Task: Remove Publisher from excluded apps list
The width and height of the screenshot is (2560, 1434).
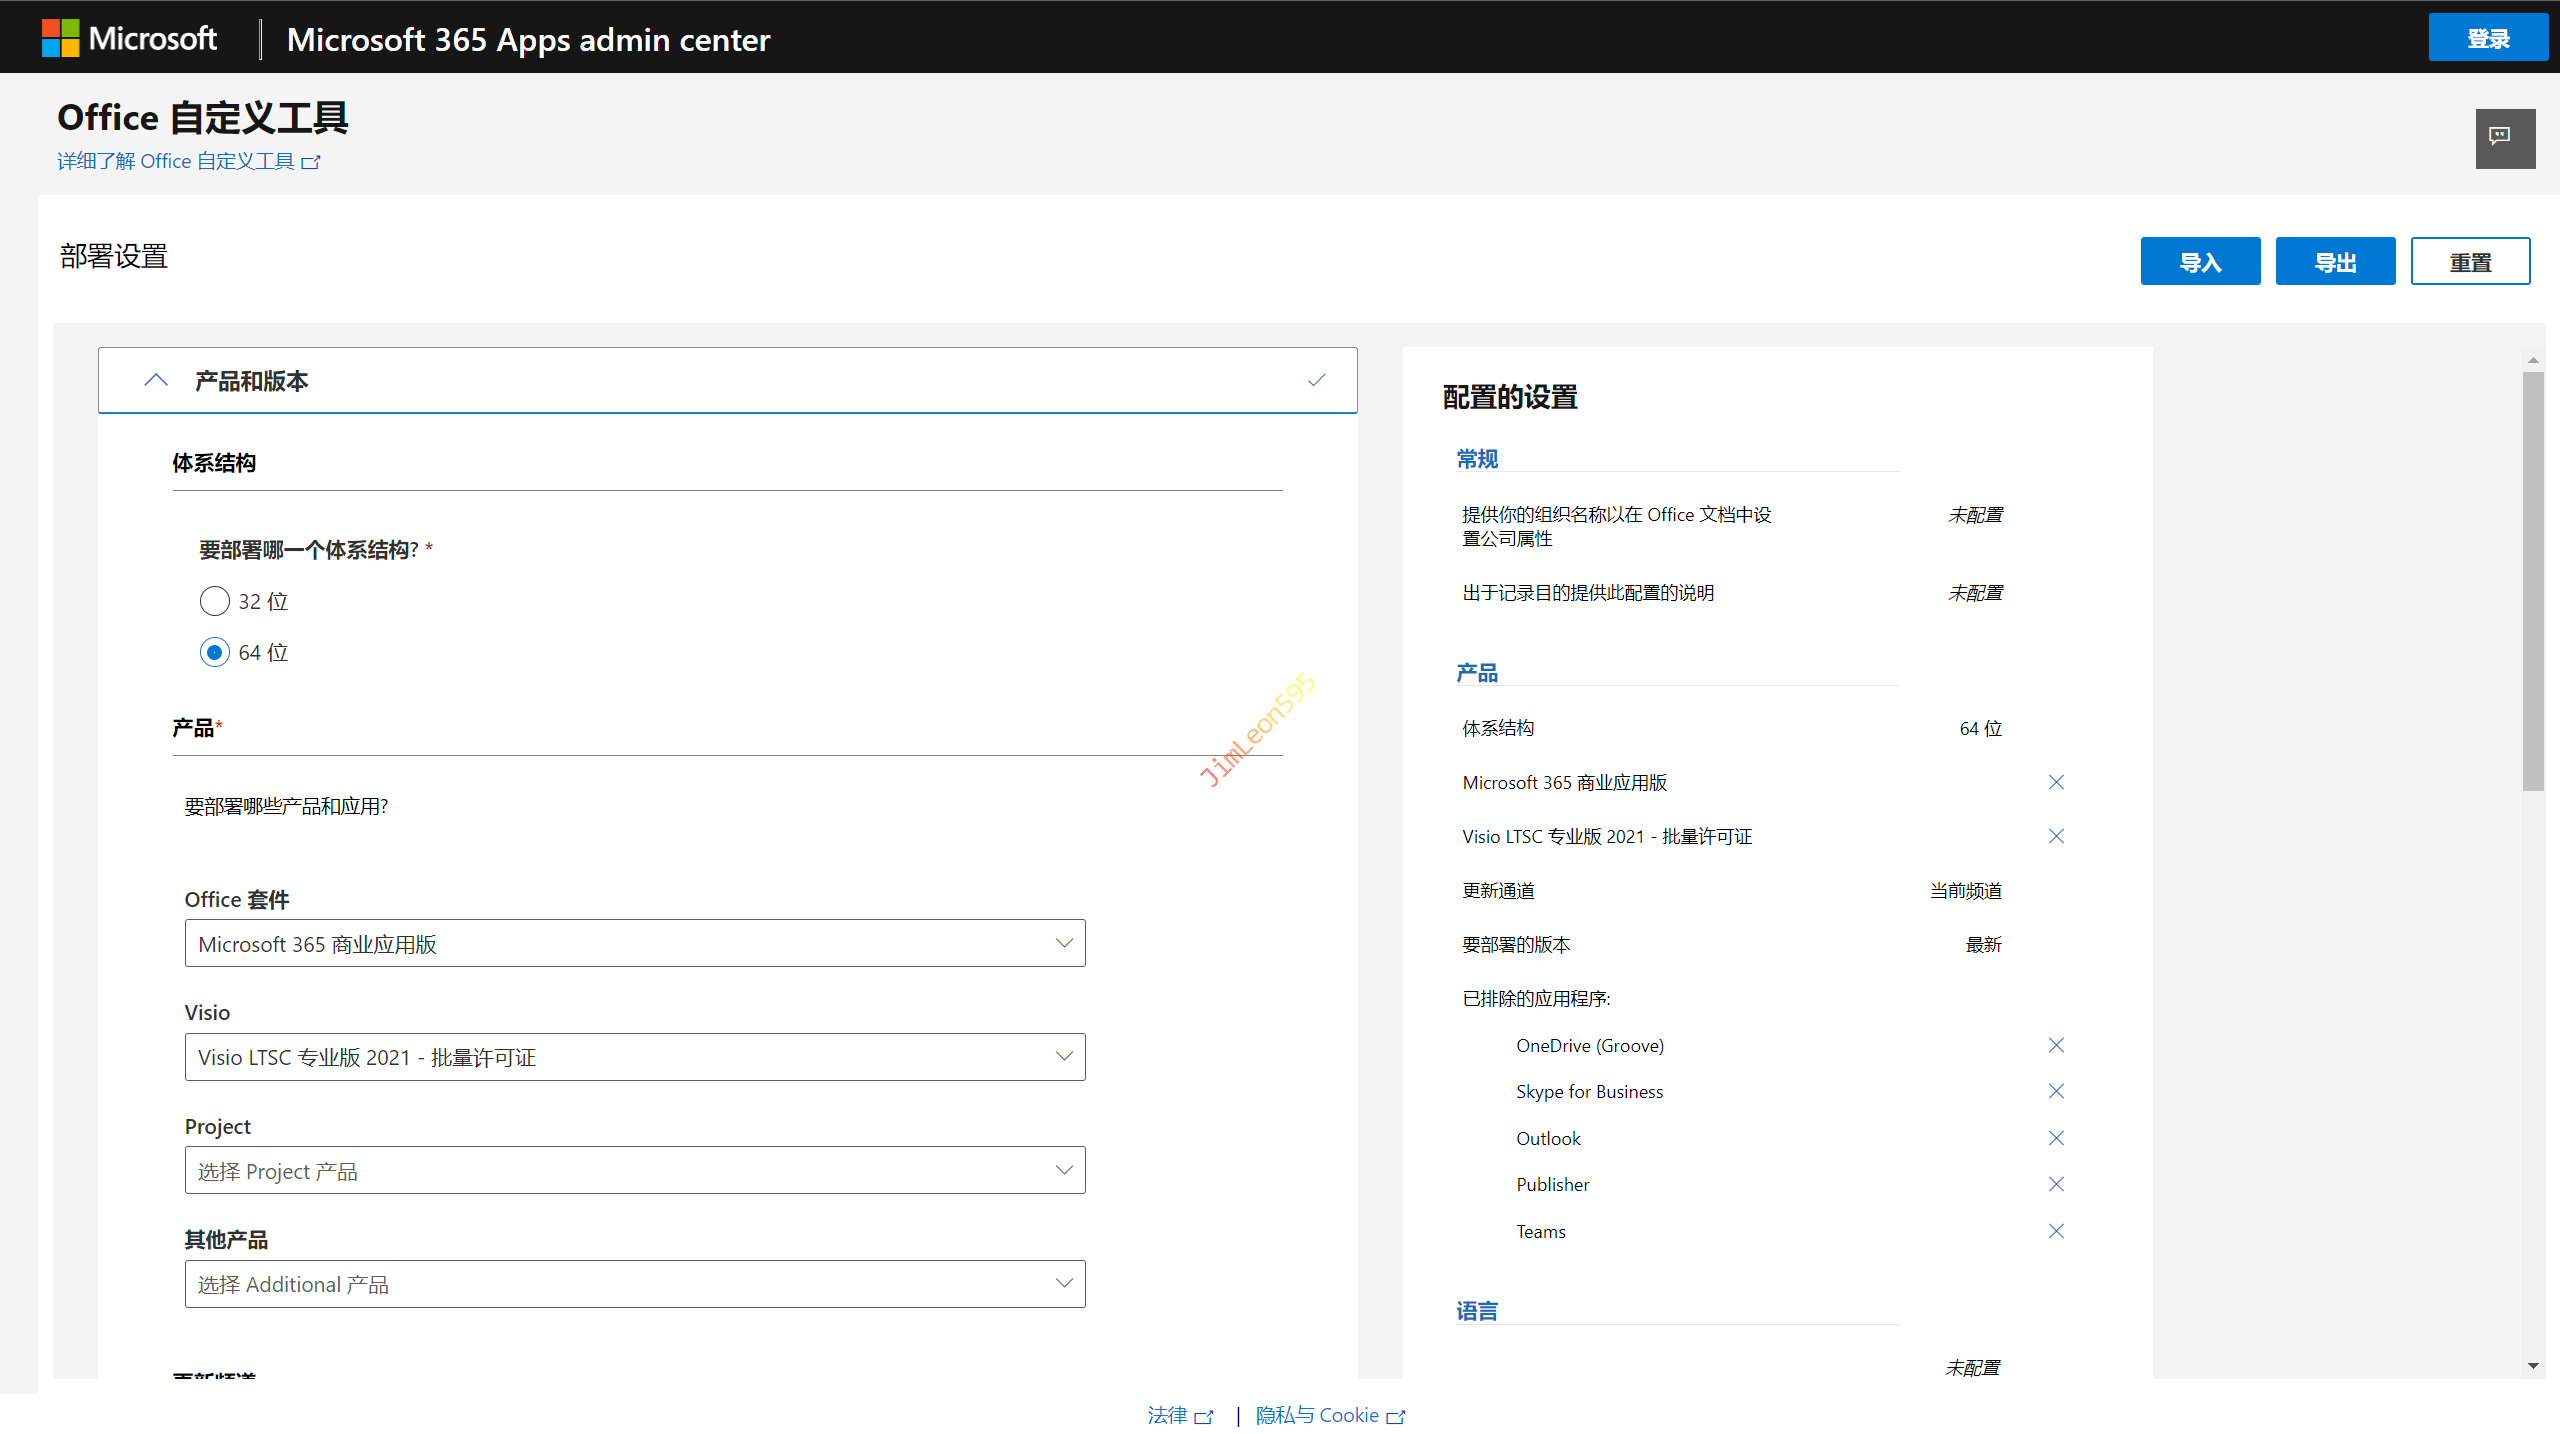Action: tap(2055, 1184)
